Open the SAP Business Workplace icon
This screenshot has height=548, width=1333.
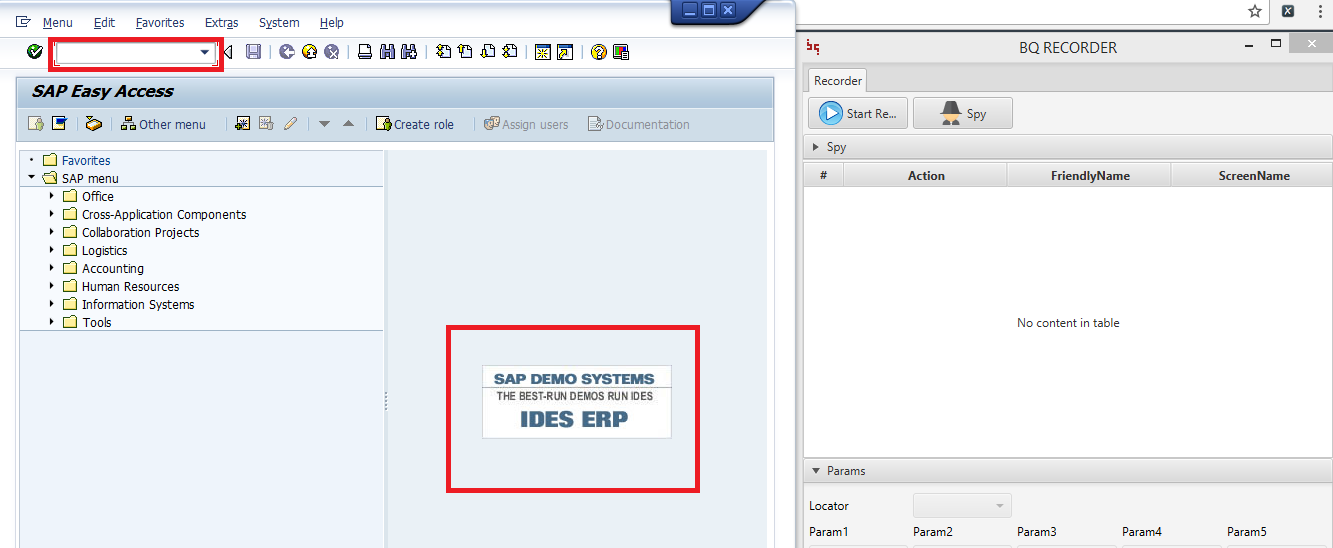click(93, 124)
